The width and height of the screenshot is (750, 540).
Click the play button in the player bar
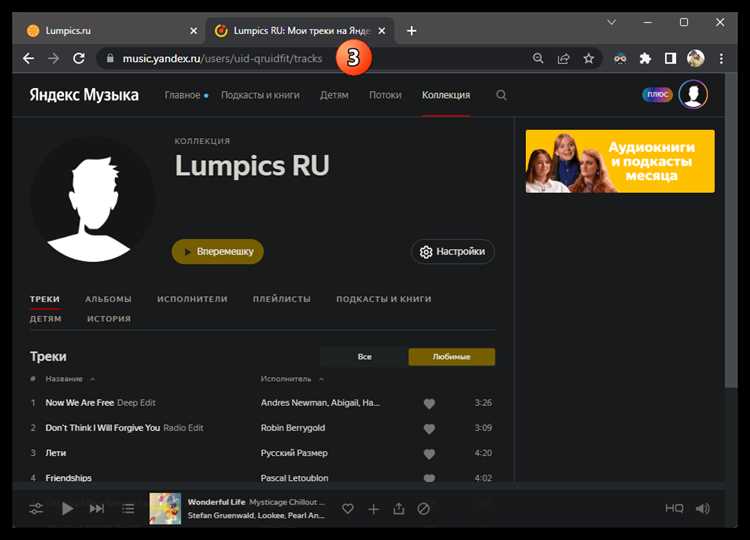[67, 509]
